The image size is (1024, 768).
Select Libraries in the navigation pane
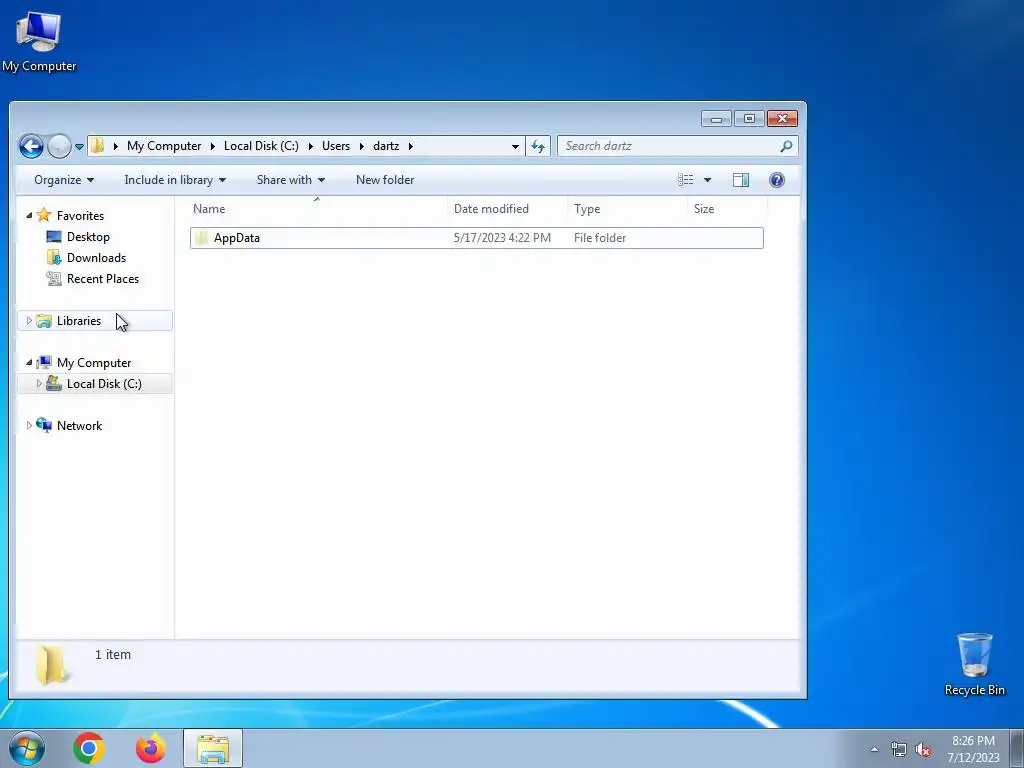79,321
